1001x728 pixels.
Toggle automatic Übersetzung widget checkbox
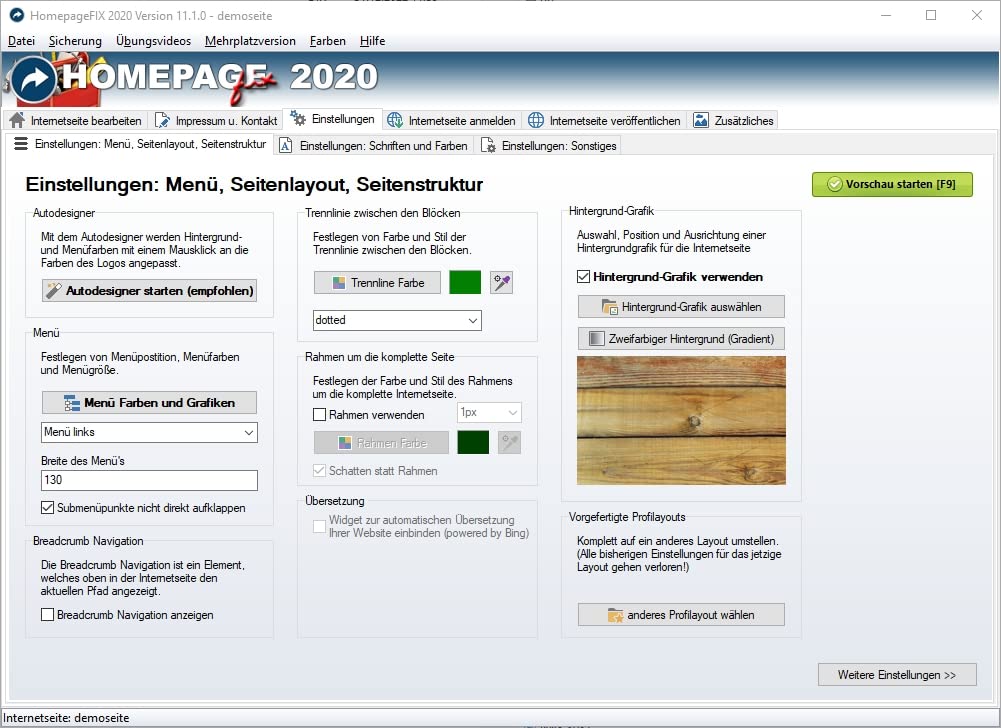pos(320,526)
